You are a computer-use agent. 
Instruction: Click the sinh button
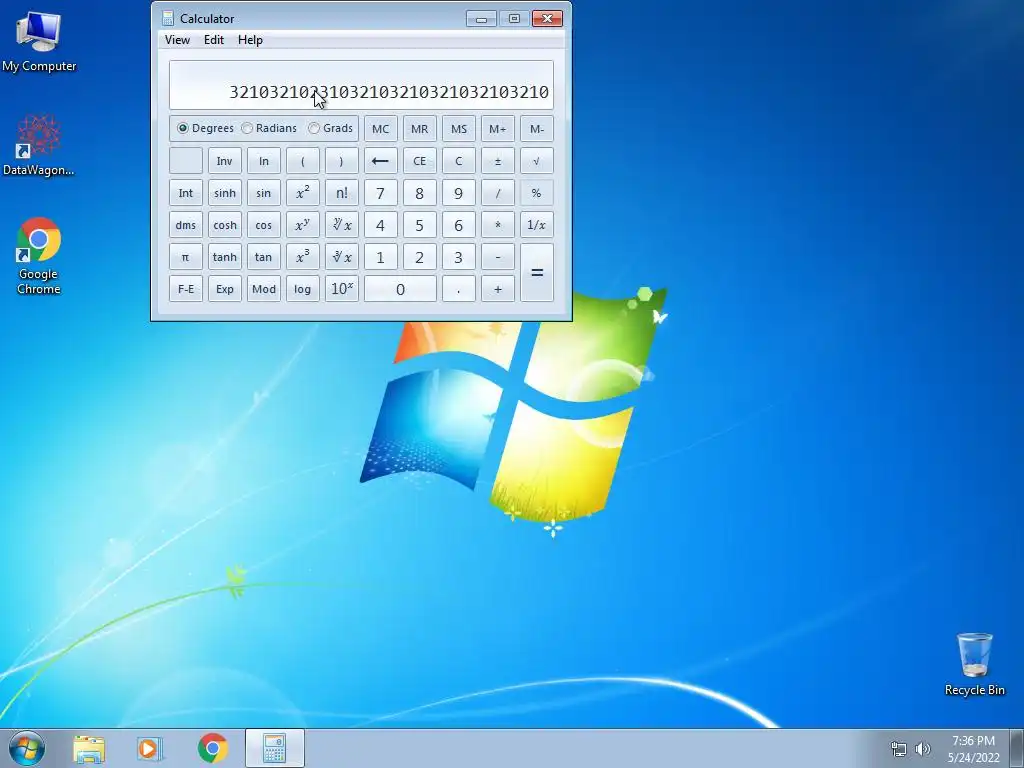[225, 193]
